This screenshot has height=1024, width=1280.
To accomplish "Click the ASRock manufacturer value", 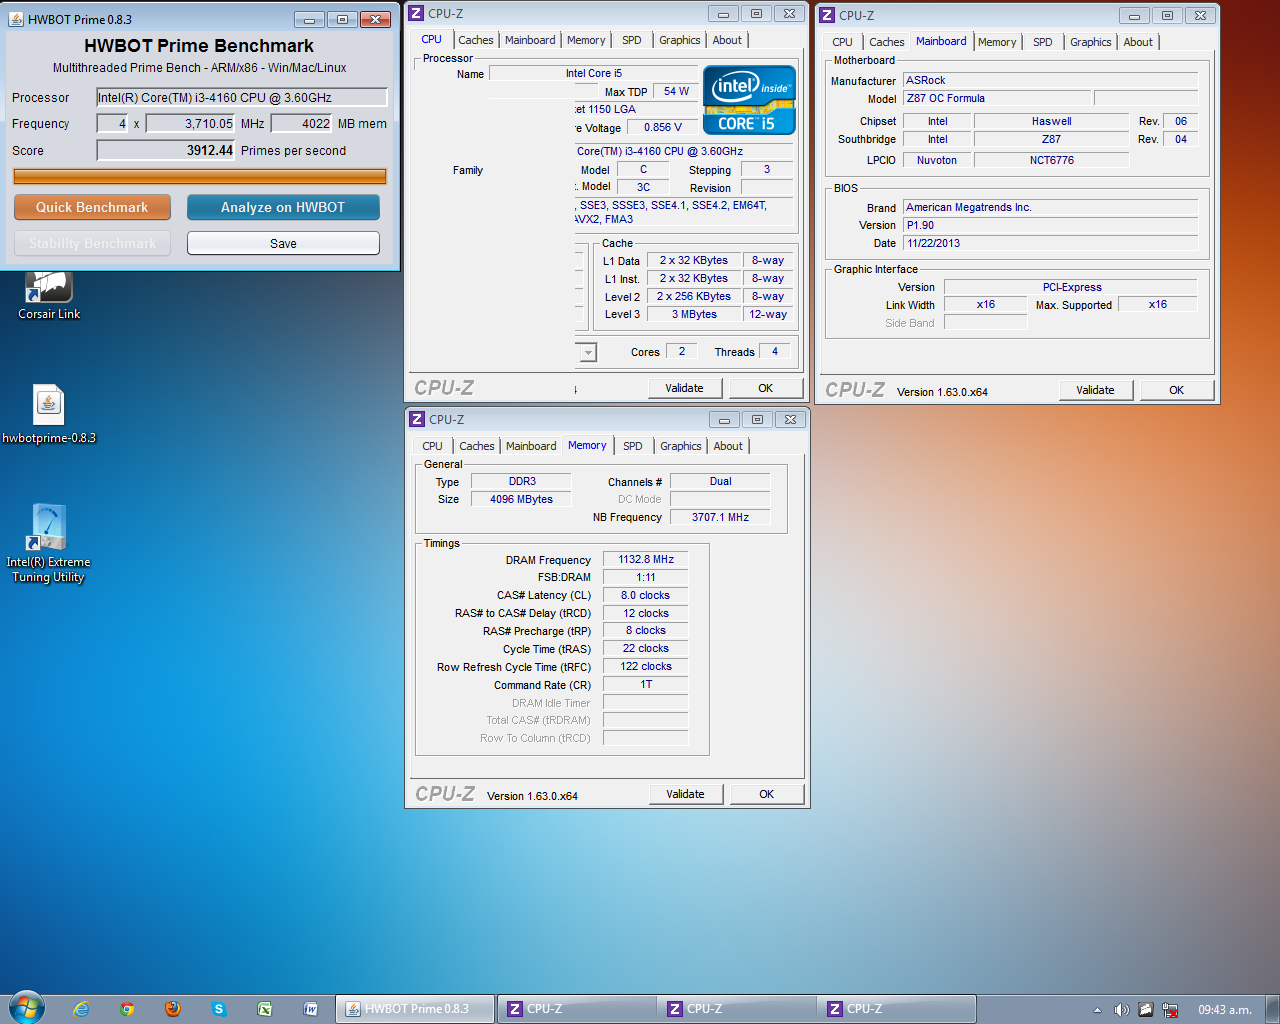I will click(1050, 80).
